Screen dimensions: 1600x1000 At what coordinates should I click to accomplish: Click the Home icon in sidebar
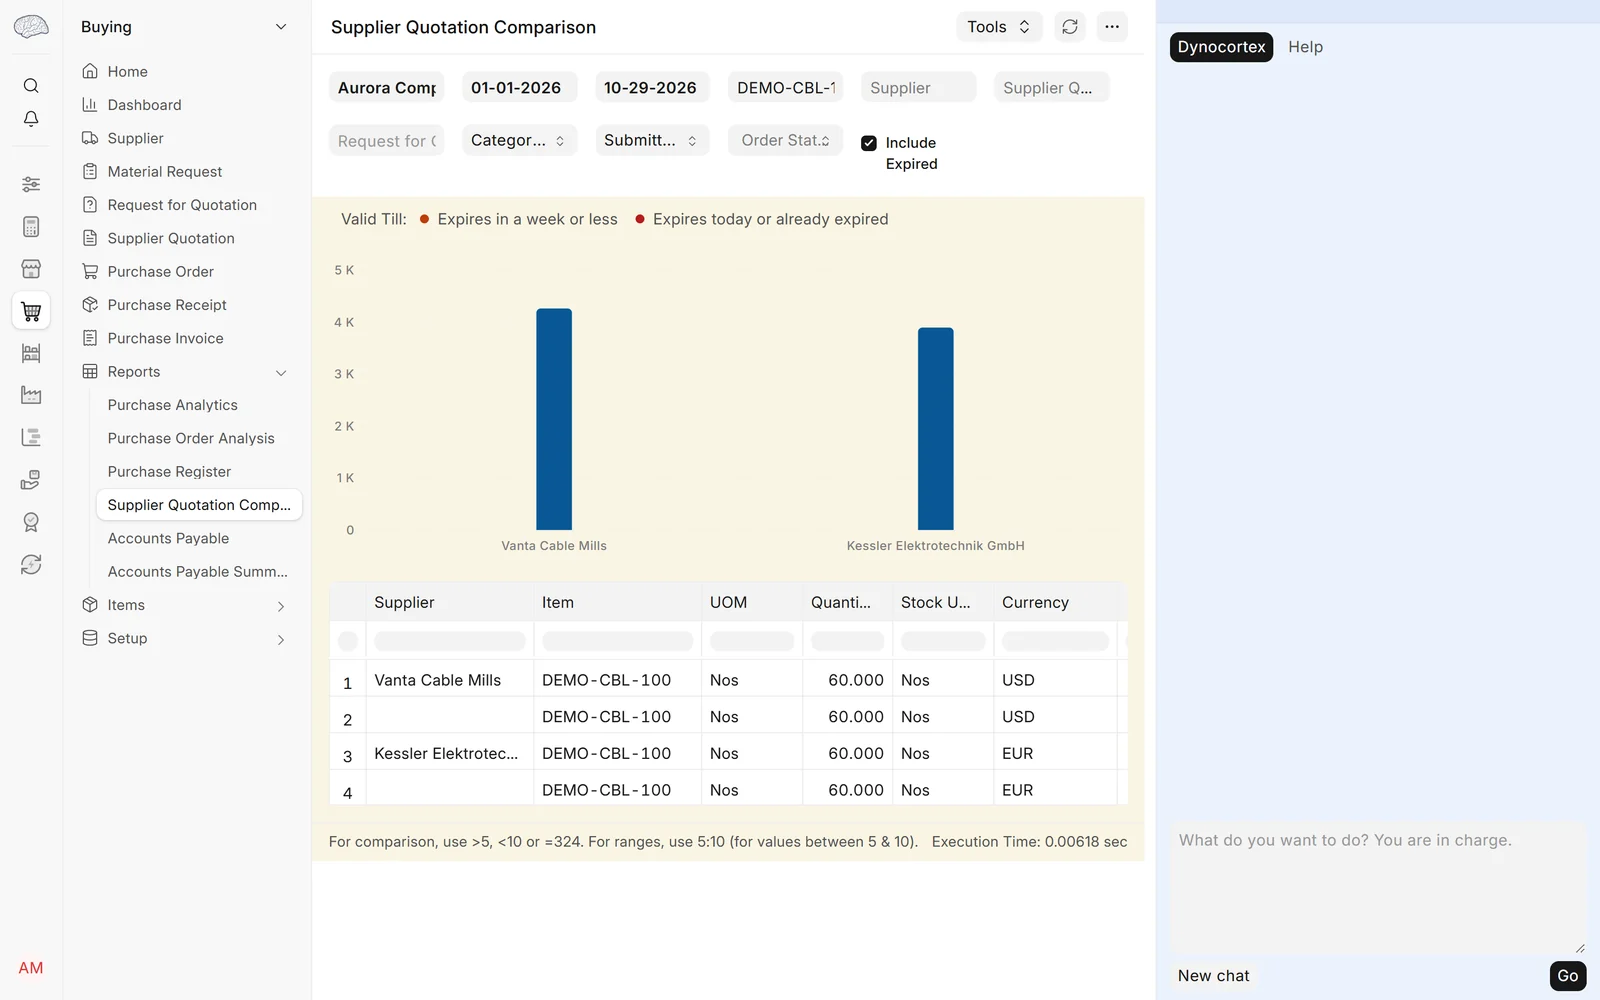click(90, 71)
